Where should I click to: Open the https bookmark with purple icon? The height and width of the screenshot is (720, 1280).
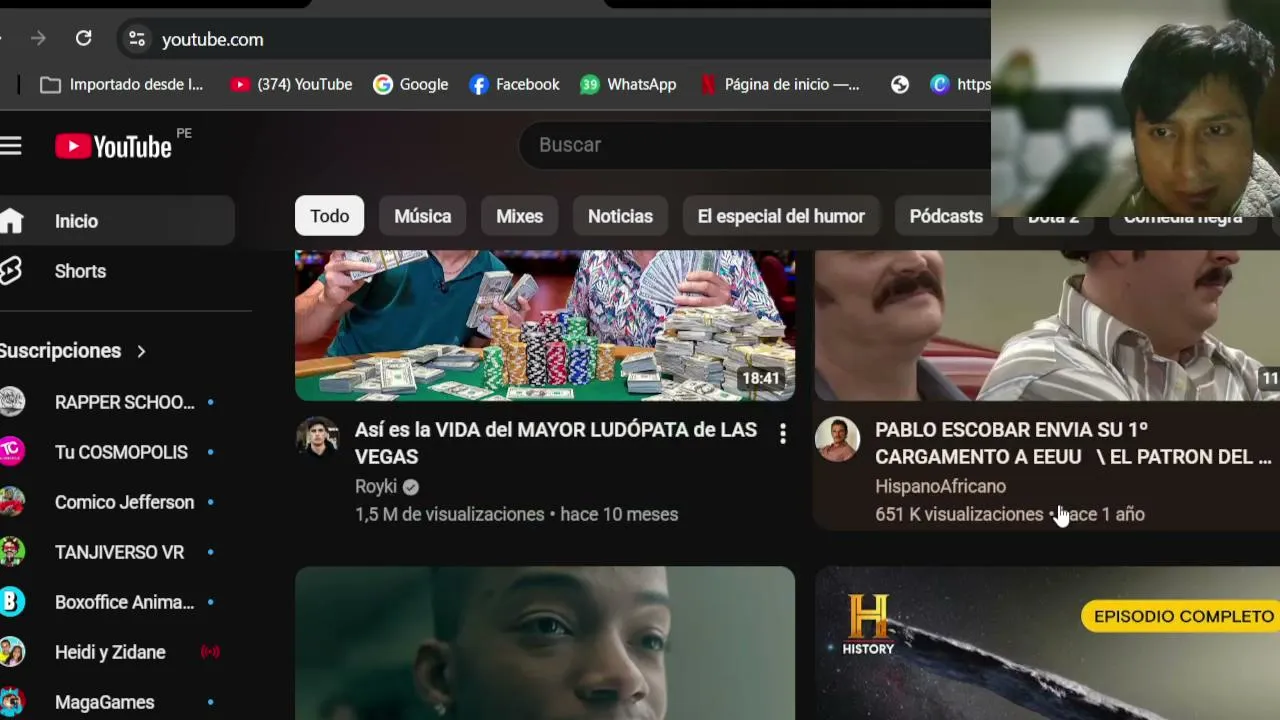pos(960,85)
